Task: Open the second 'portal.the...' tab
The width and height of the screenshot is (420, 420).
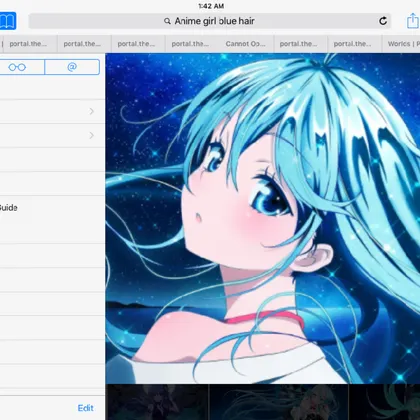Action: pyautogui.click(x=82, y=44)
